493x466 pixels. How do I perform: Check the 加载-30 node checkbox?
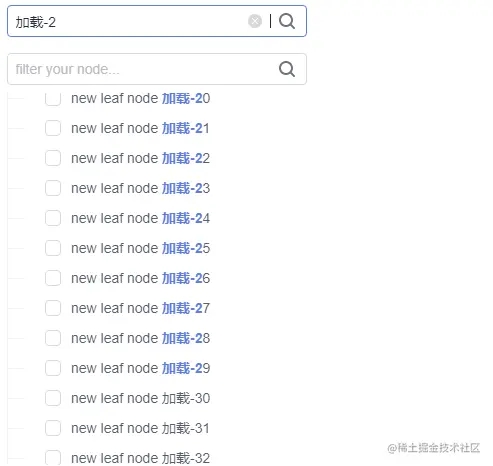(x=53, y=398)
